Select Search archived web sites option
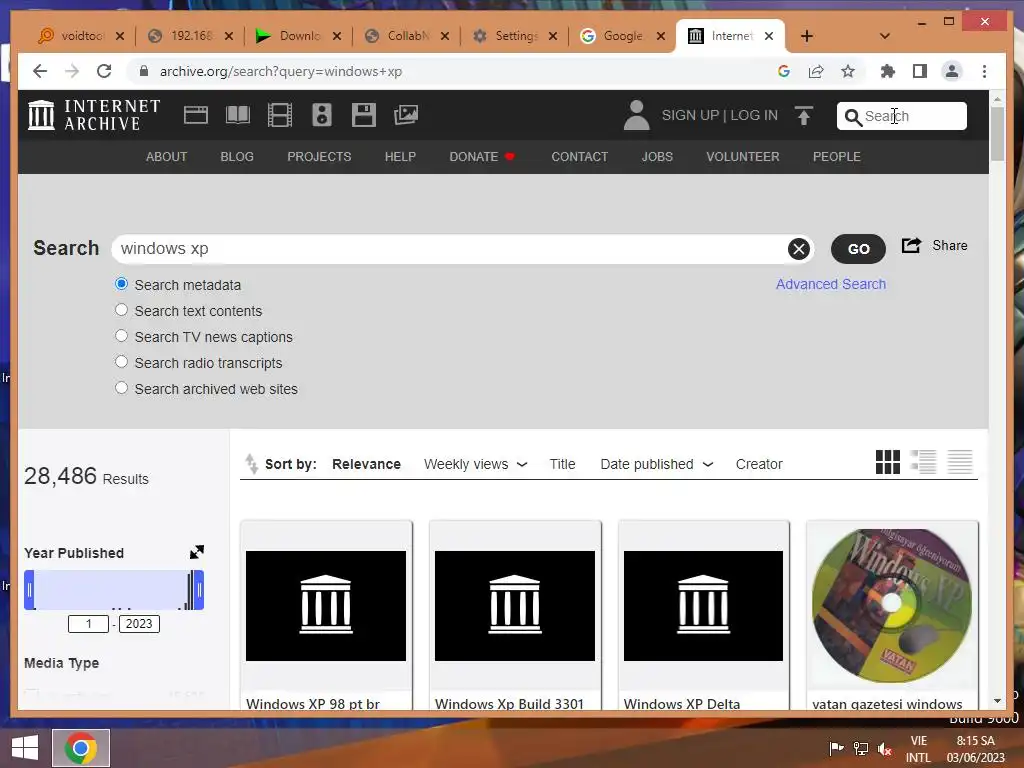 pyautogui.click(x=121, y=388)
